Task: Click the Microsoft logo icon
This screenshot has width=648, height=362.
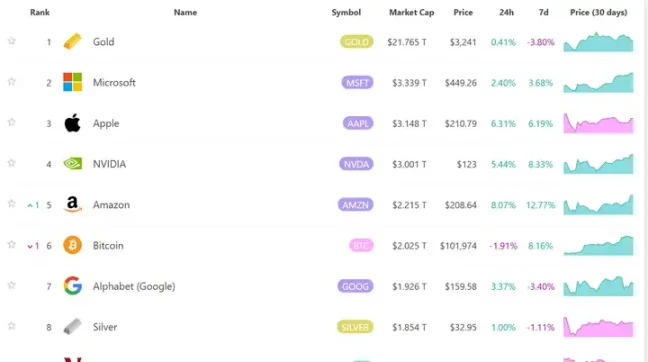Action: [72, 82]
